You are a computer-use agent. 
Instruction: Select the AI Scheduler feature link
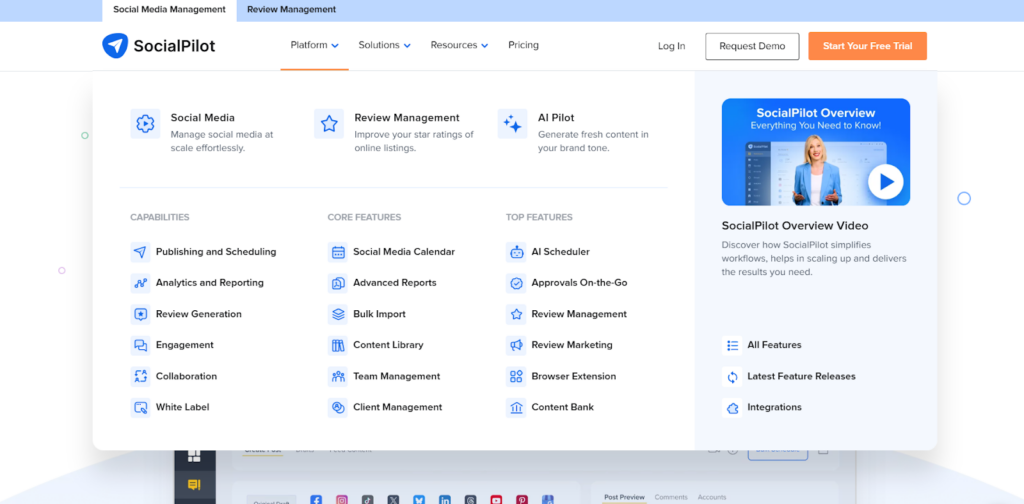pos(560,252)
